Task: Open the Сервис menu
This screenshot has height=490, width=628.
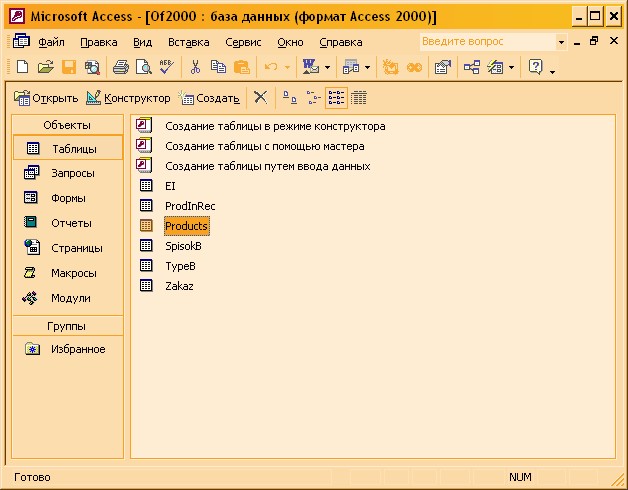Action: click(x=243, y=42)
